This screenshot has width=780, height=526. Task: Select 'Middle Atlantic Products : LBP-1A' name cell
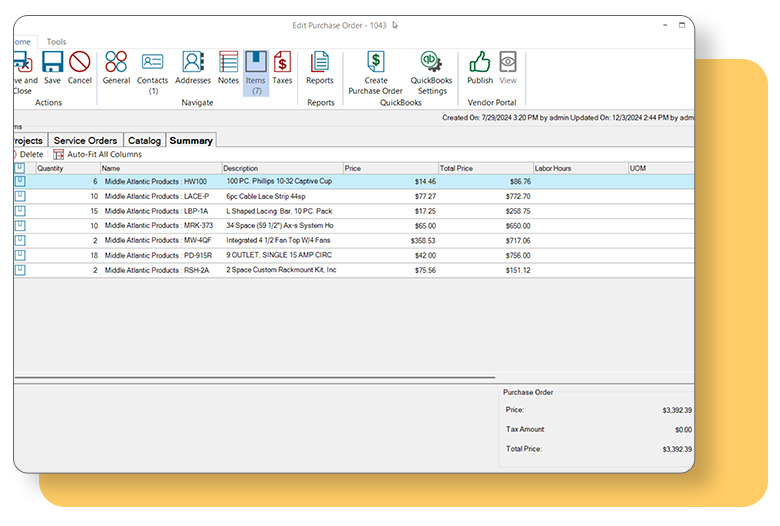pyautogui.click(x=156, y=211)
